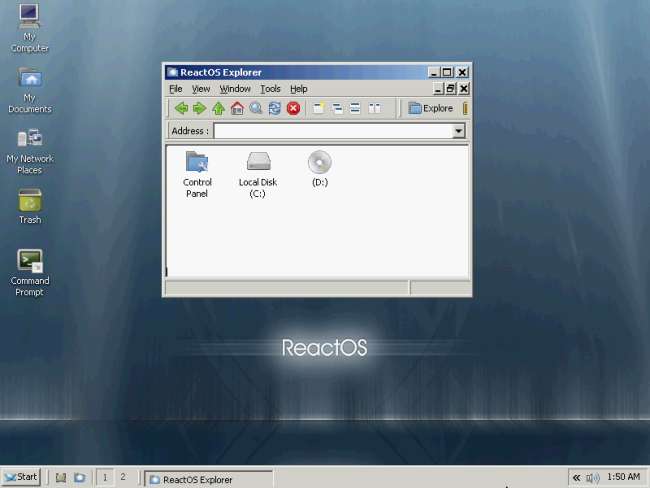
Task: Click the volume speaker tray icon
Action: point(593,478)
